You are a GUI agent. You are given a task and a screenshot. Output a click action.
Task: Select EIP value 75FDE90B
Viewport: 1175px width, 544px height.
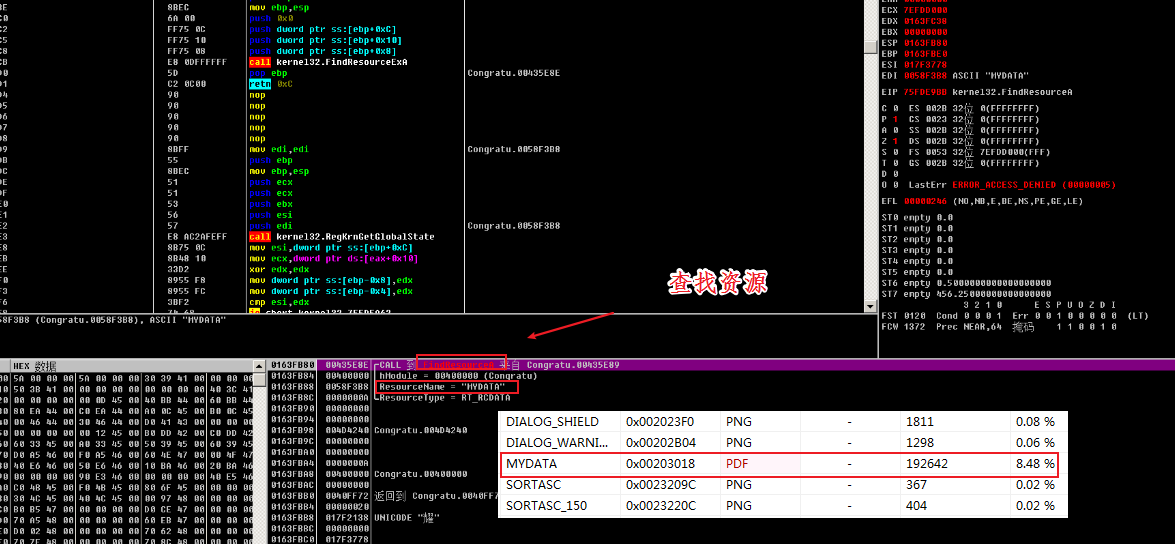click(925, 92)
